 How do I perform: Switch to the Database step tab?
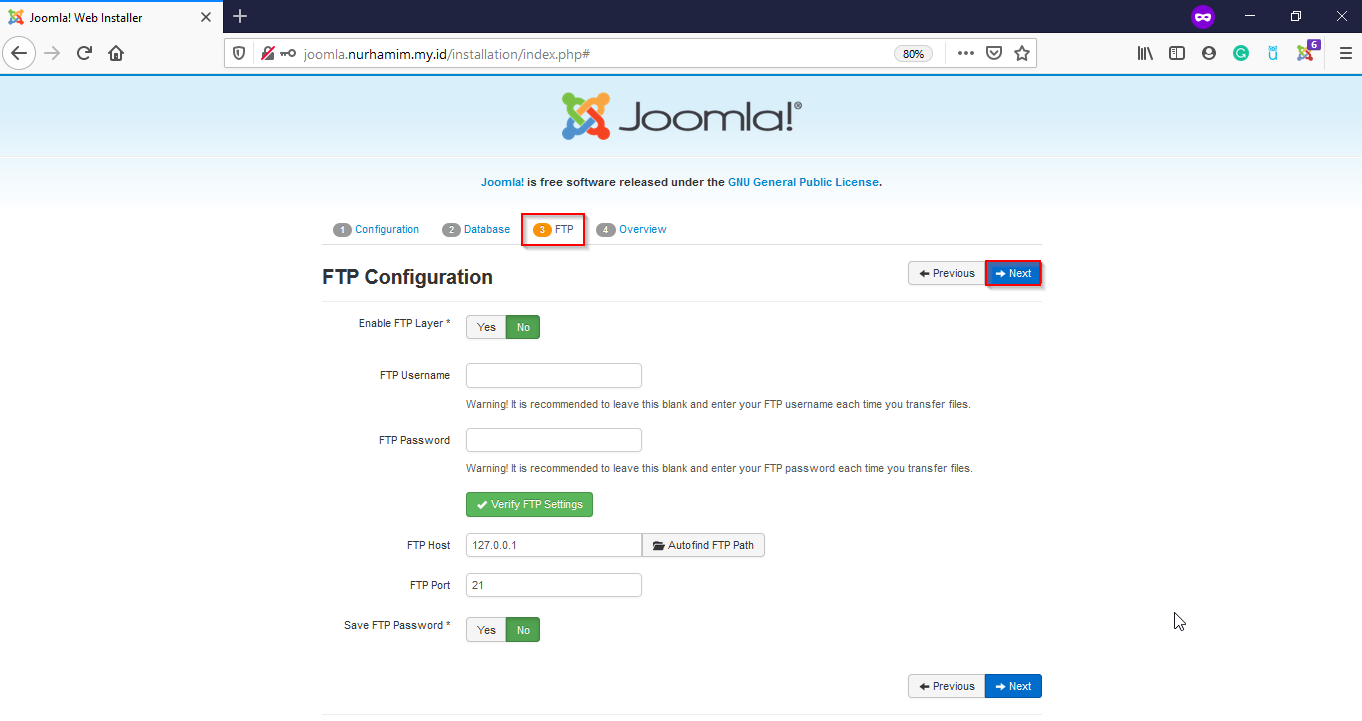coord(477,230)
